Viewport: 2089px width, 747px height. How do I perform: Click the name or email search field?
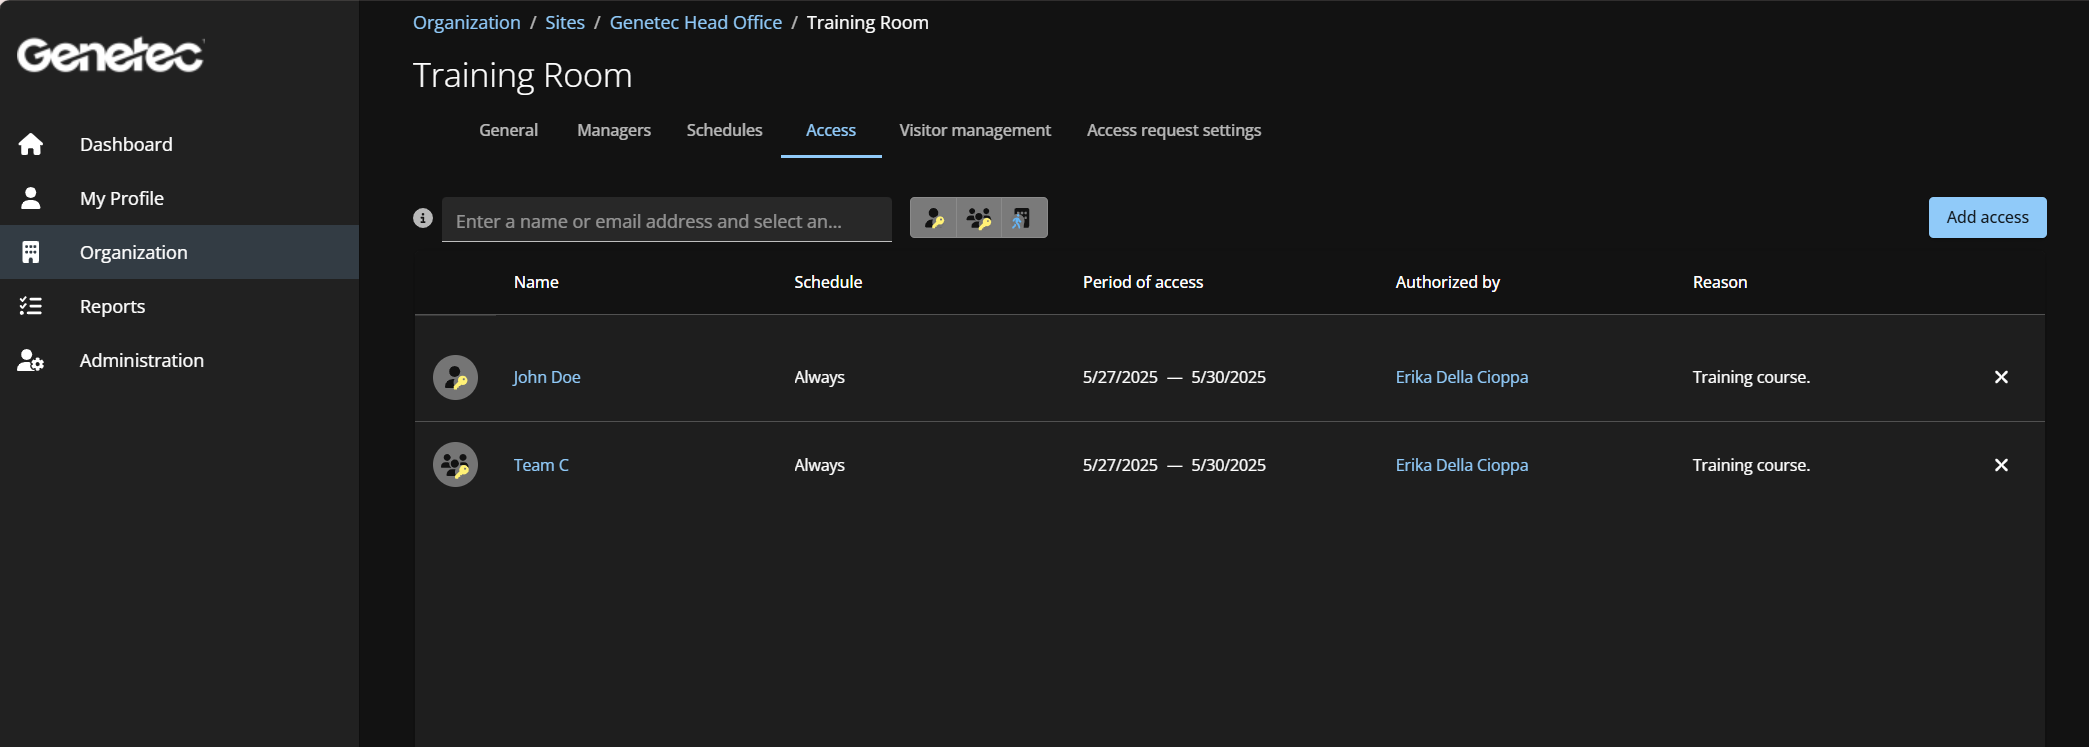666,221
